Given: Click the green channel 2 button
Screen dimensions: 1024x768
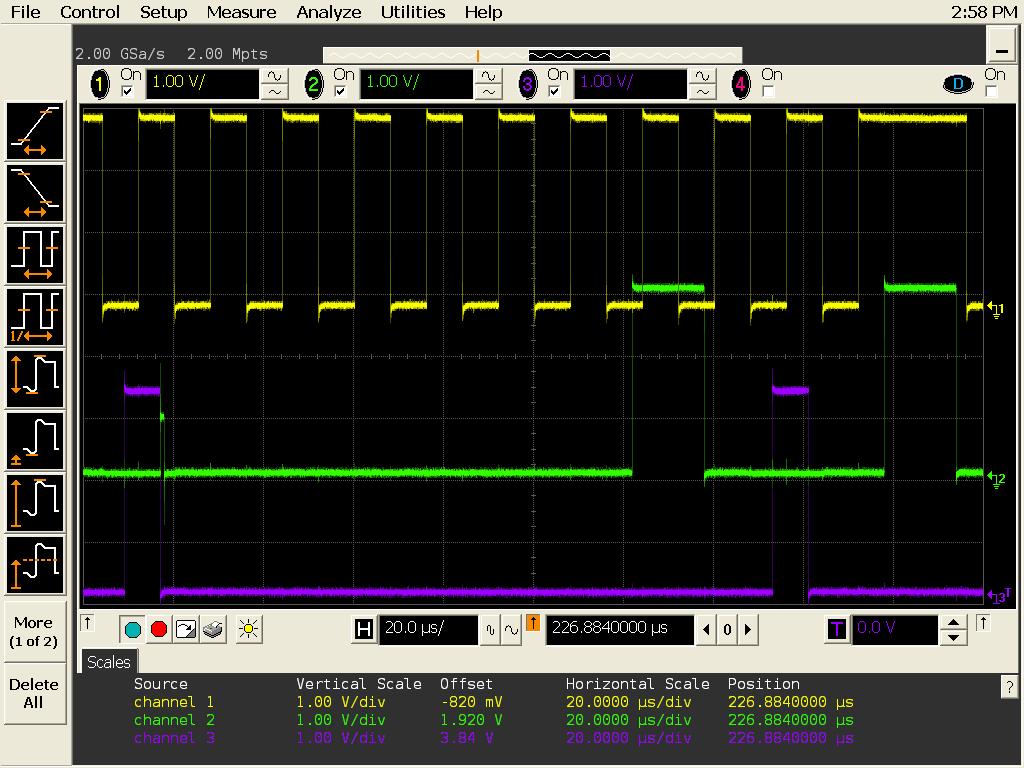Looking at the screenshot, I should click(313, 84).
